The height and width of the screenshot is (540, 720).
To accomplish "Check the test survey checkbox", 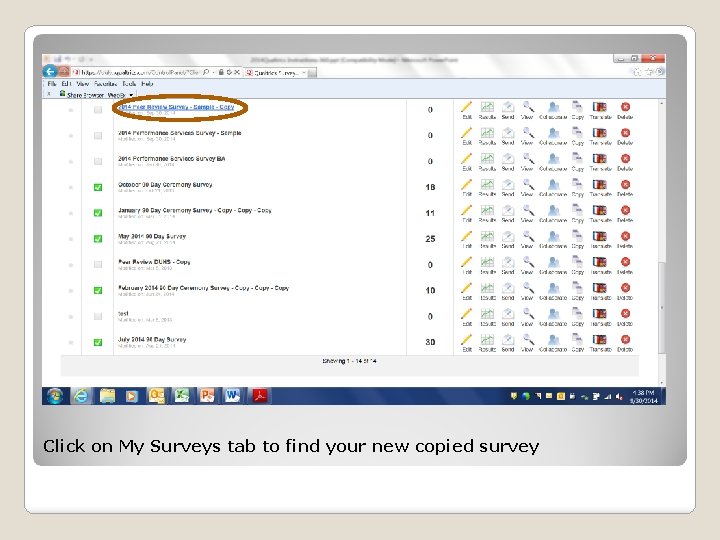I will [98, 316].
